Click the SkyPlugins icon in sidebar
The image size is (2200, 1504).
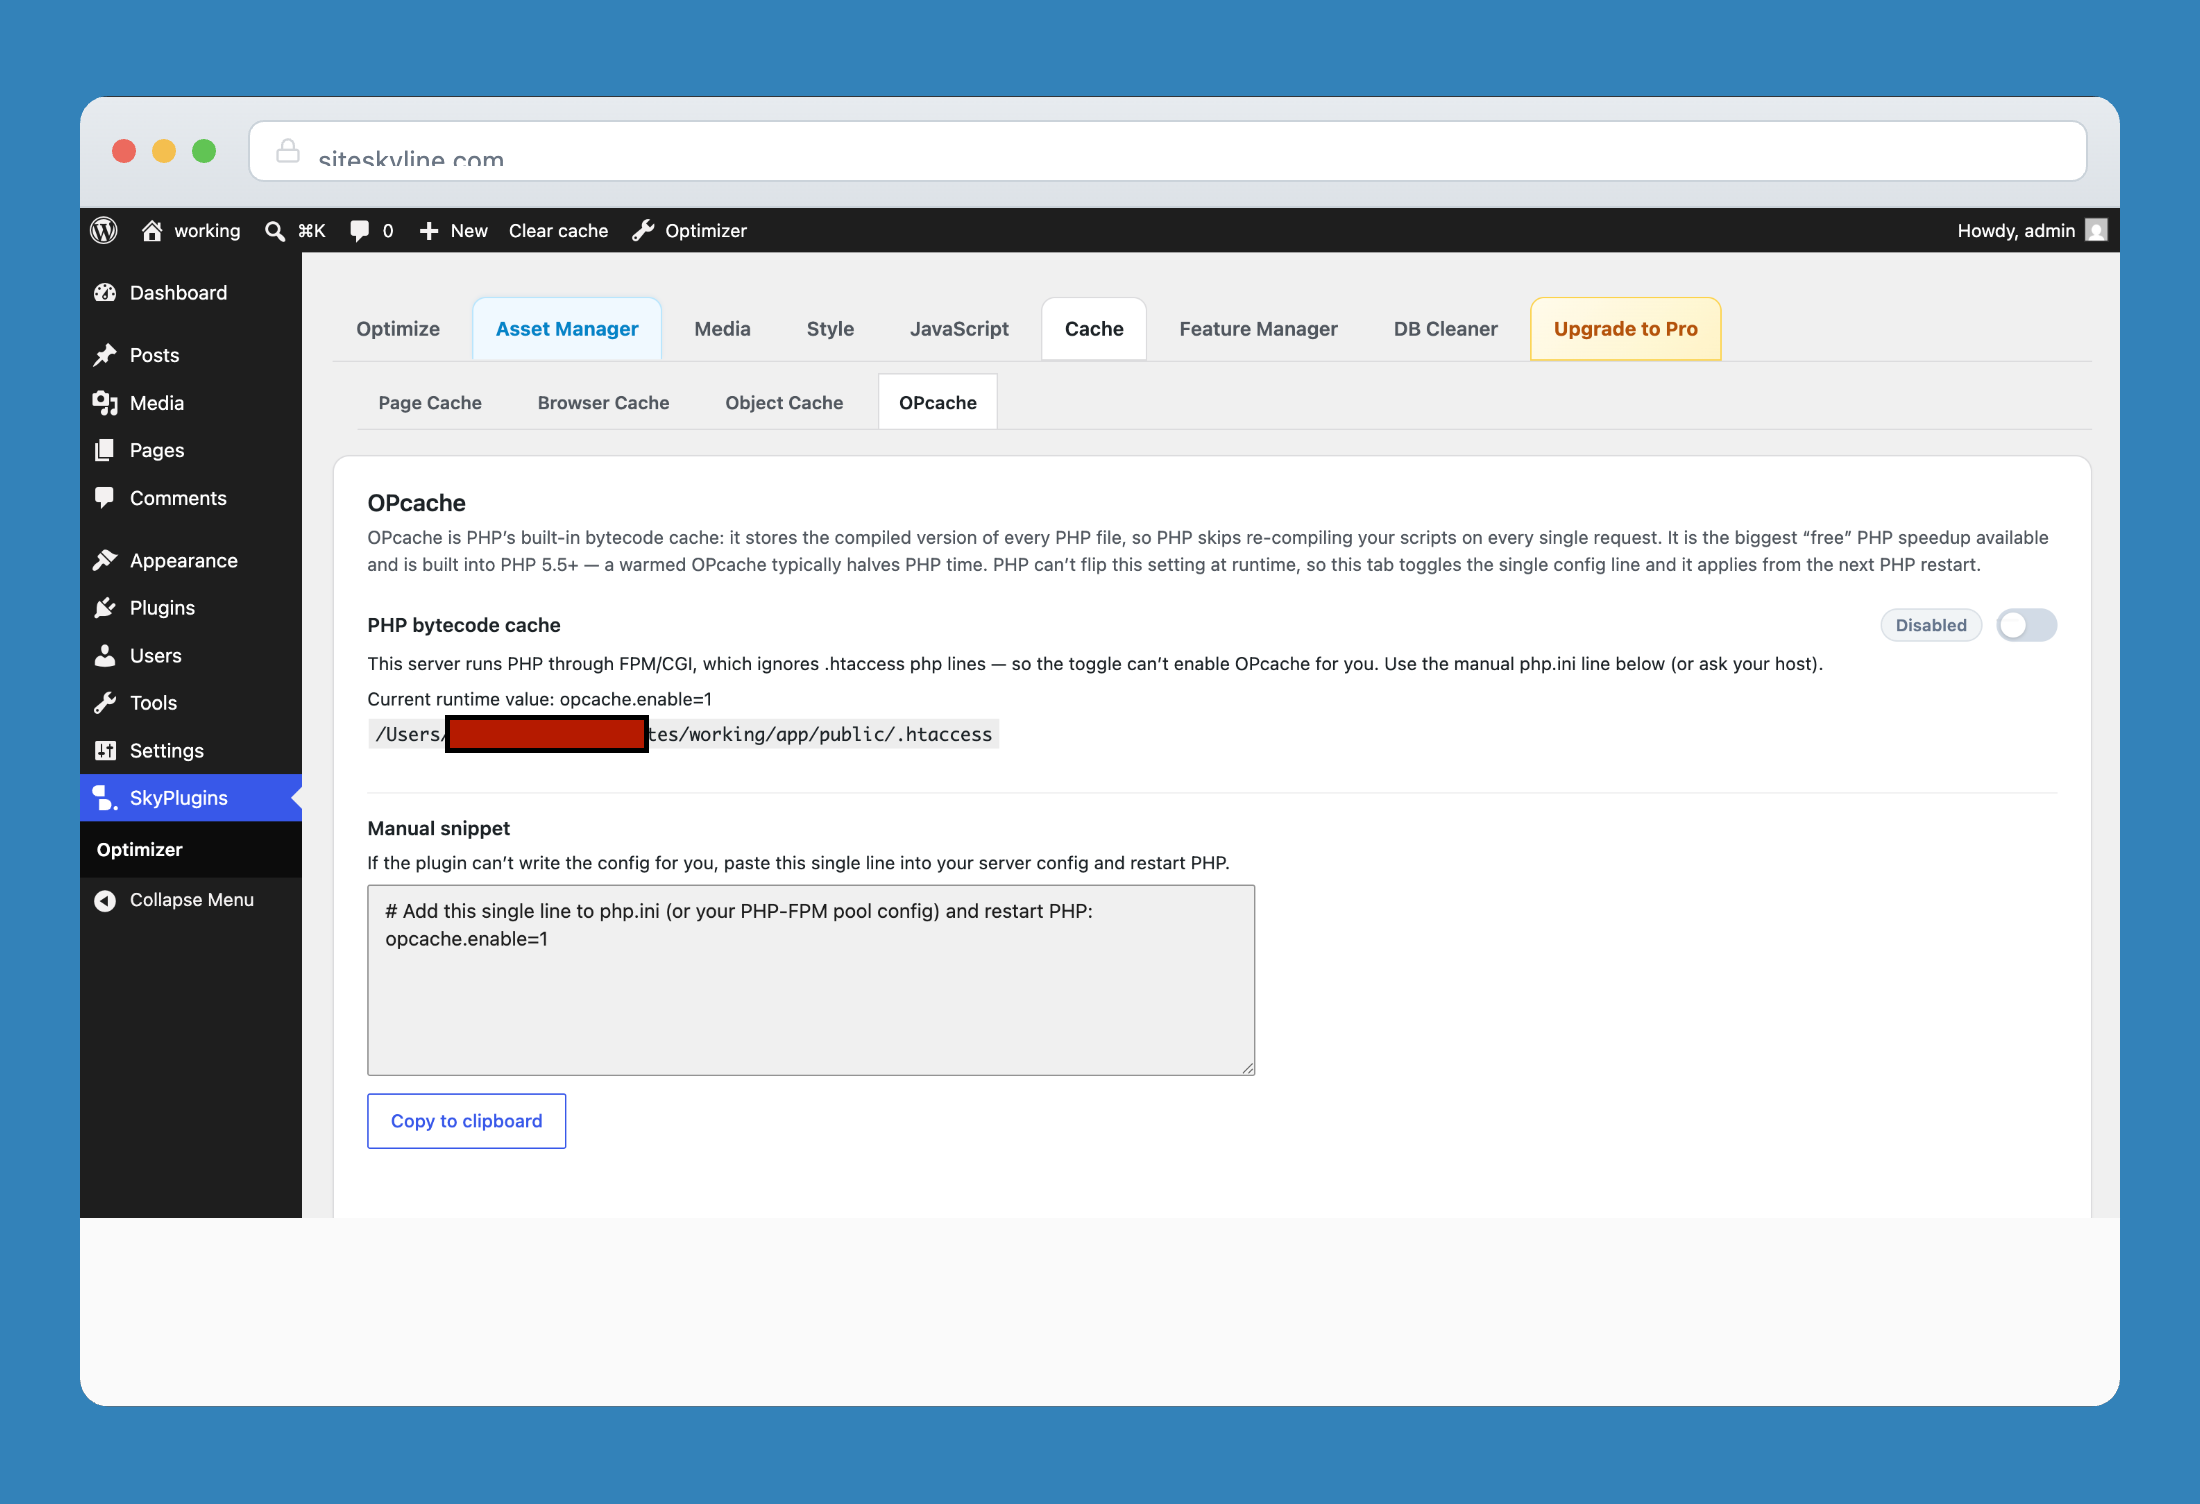[x=105, y=798]
